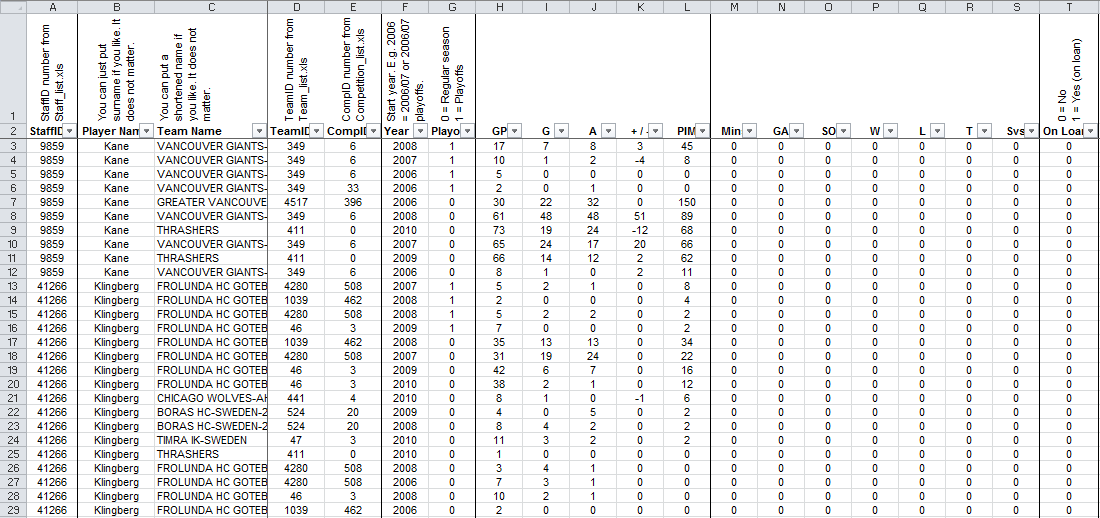Select column A header
The image size is (1100, 518).
tap(53, 6)
